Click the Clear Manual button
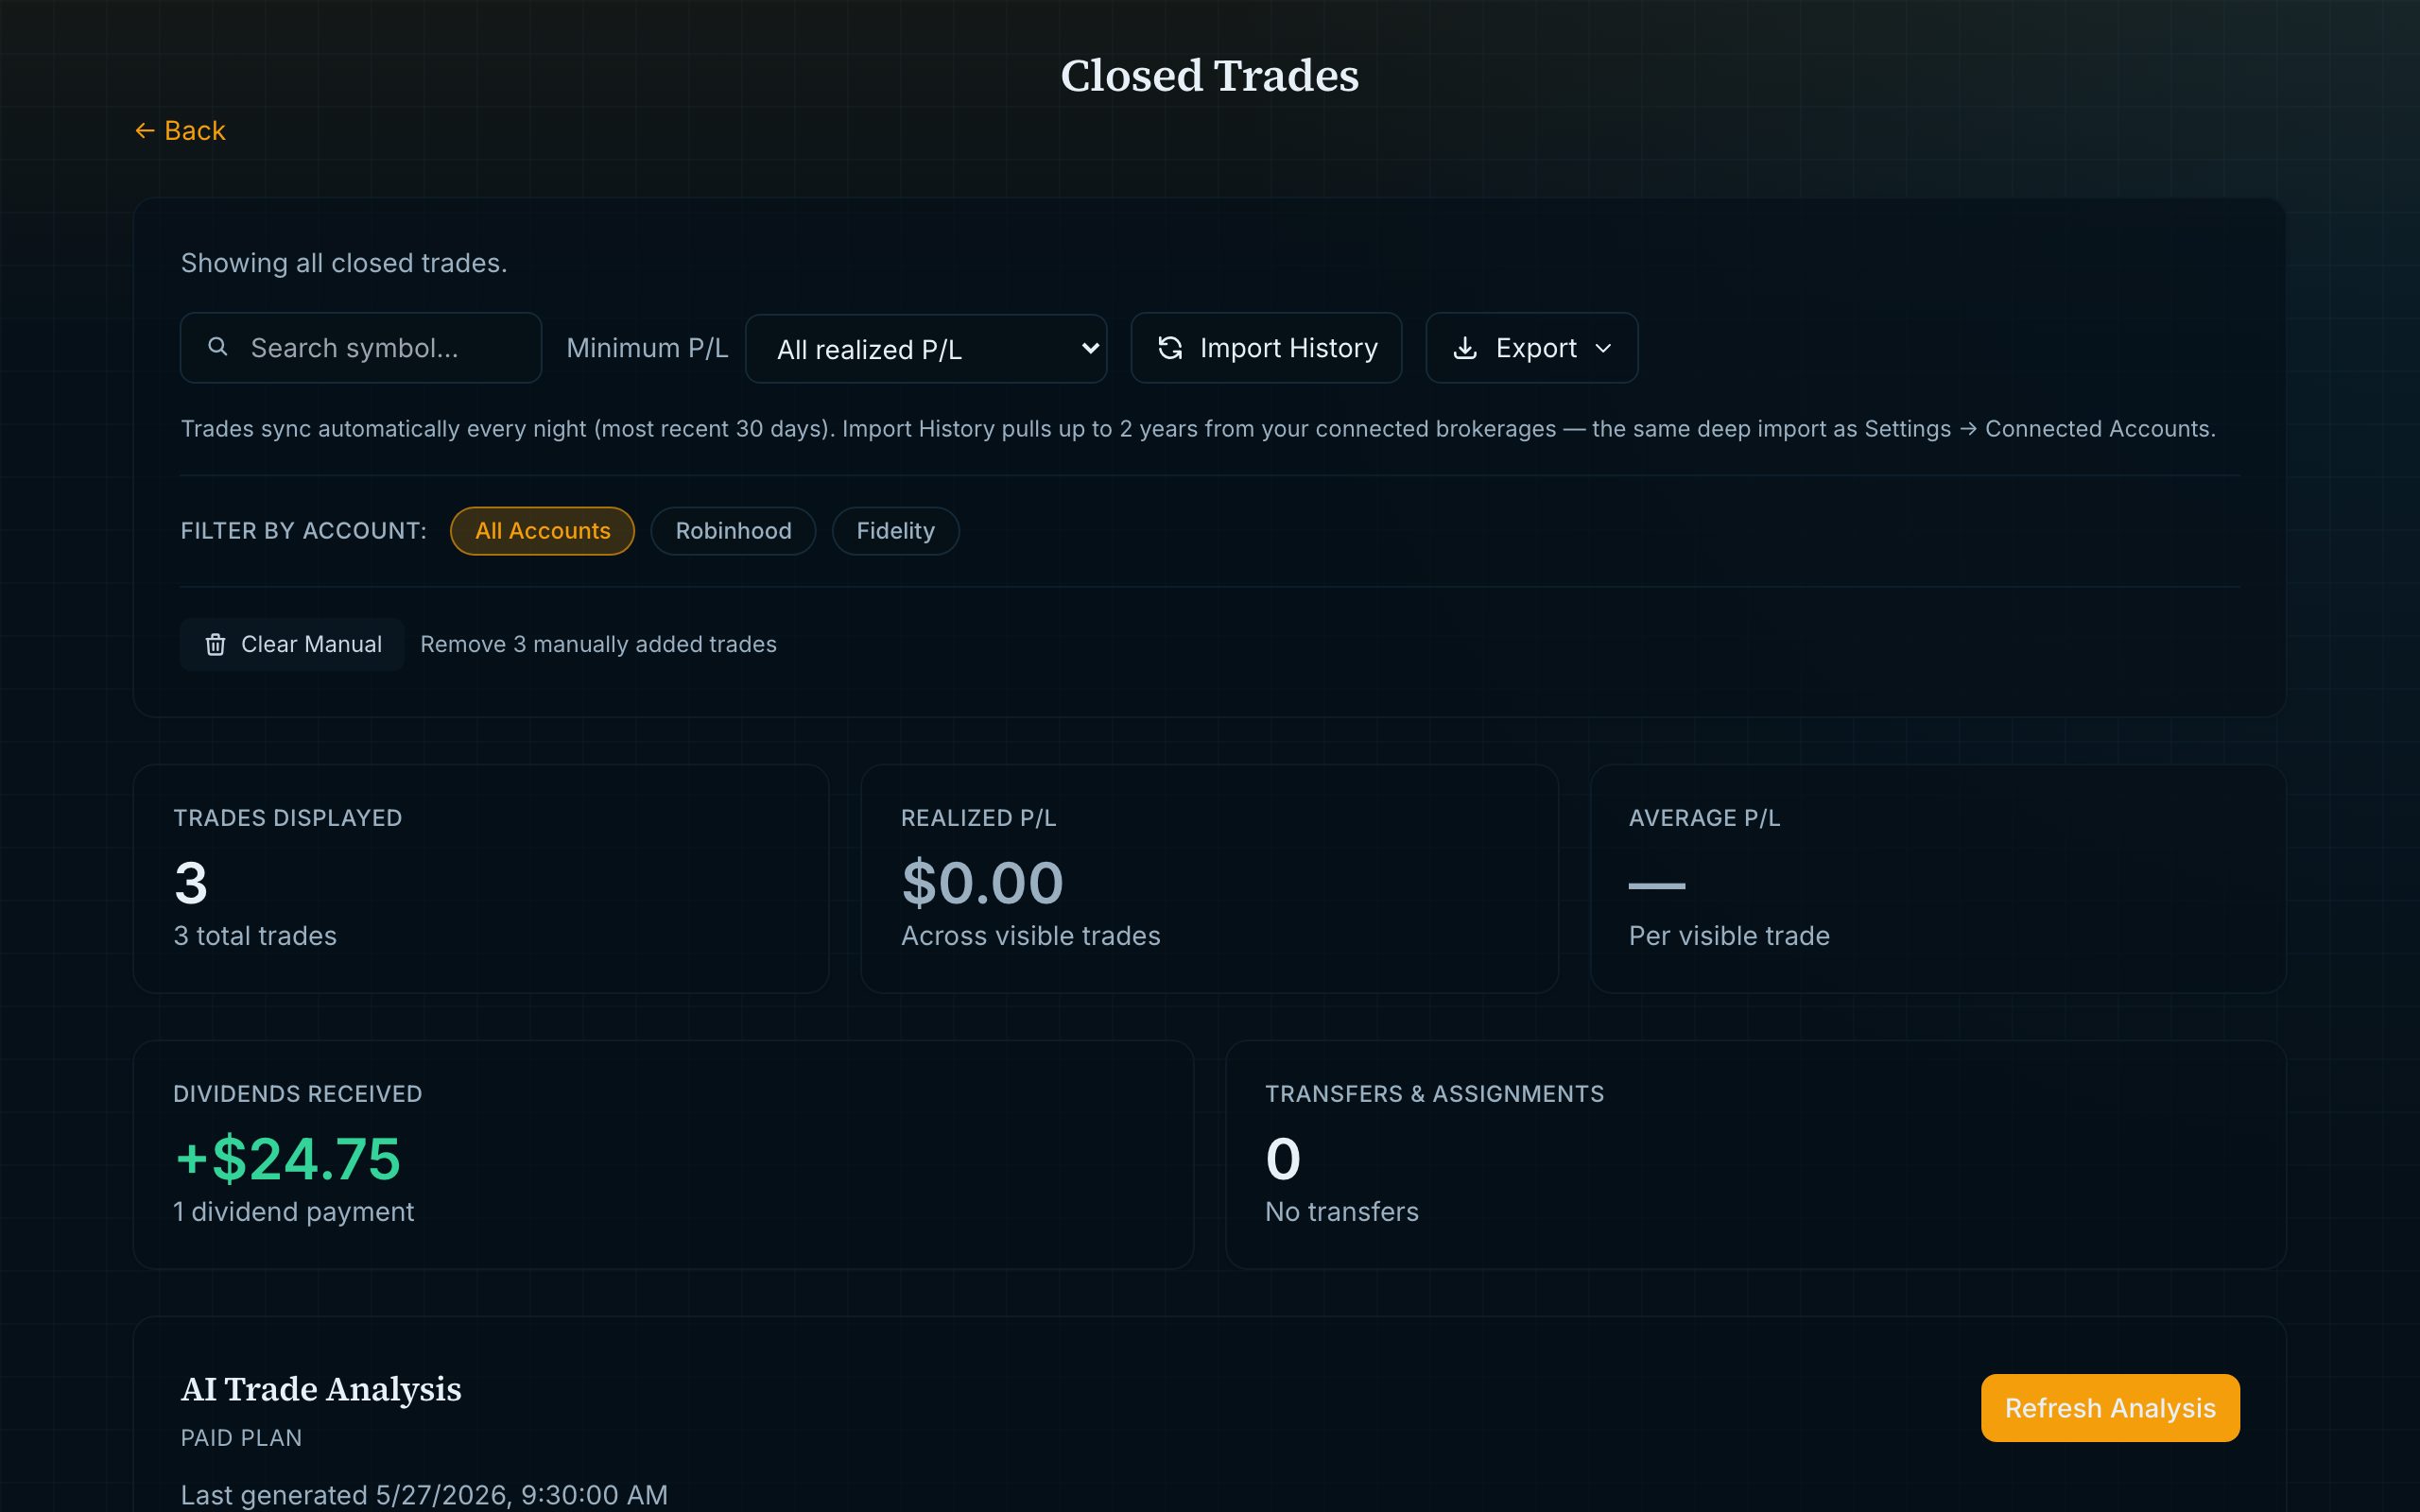 [x=292, y=644]
